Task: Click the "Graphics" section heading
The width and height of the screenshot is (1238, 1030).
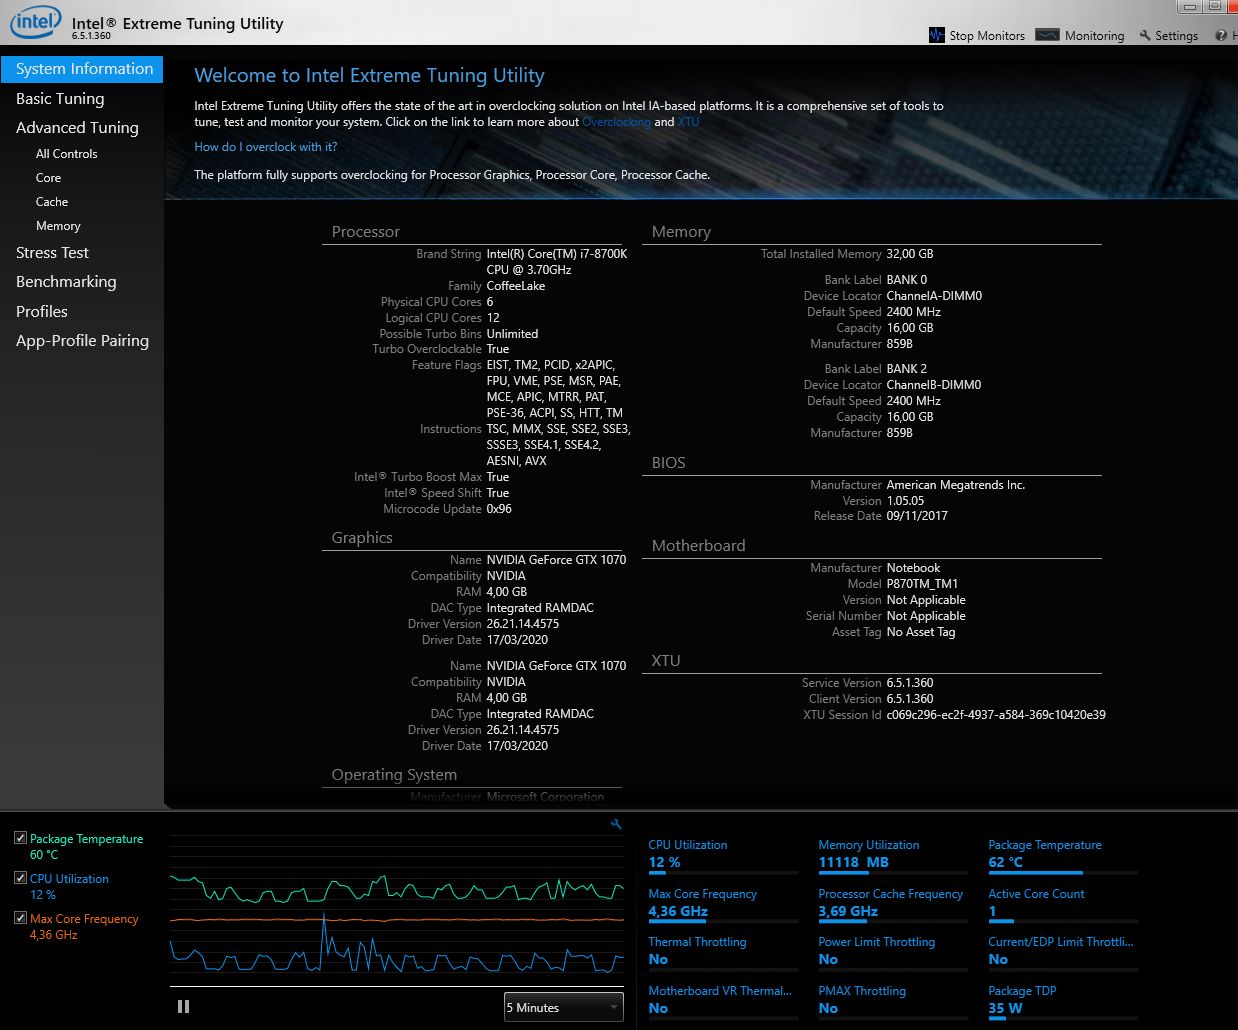Action: coord(362,538)
